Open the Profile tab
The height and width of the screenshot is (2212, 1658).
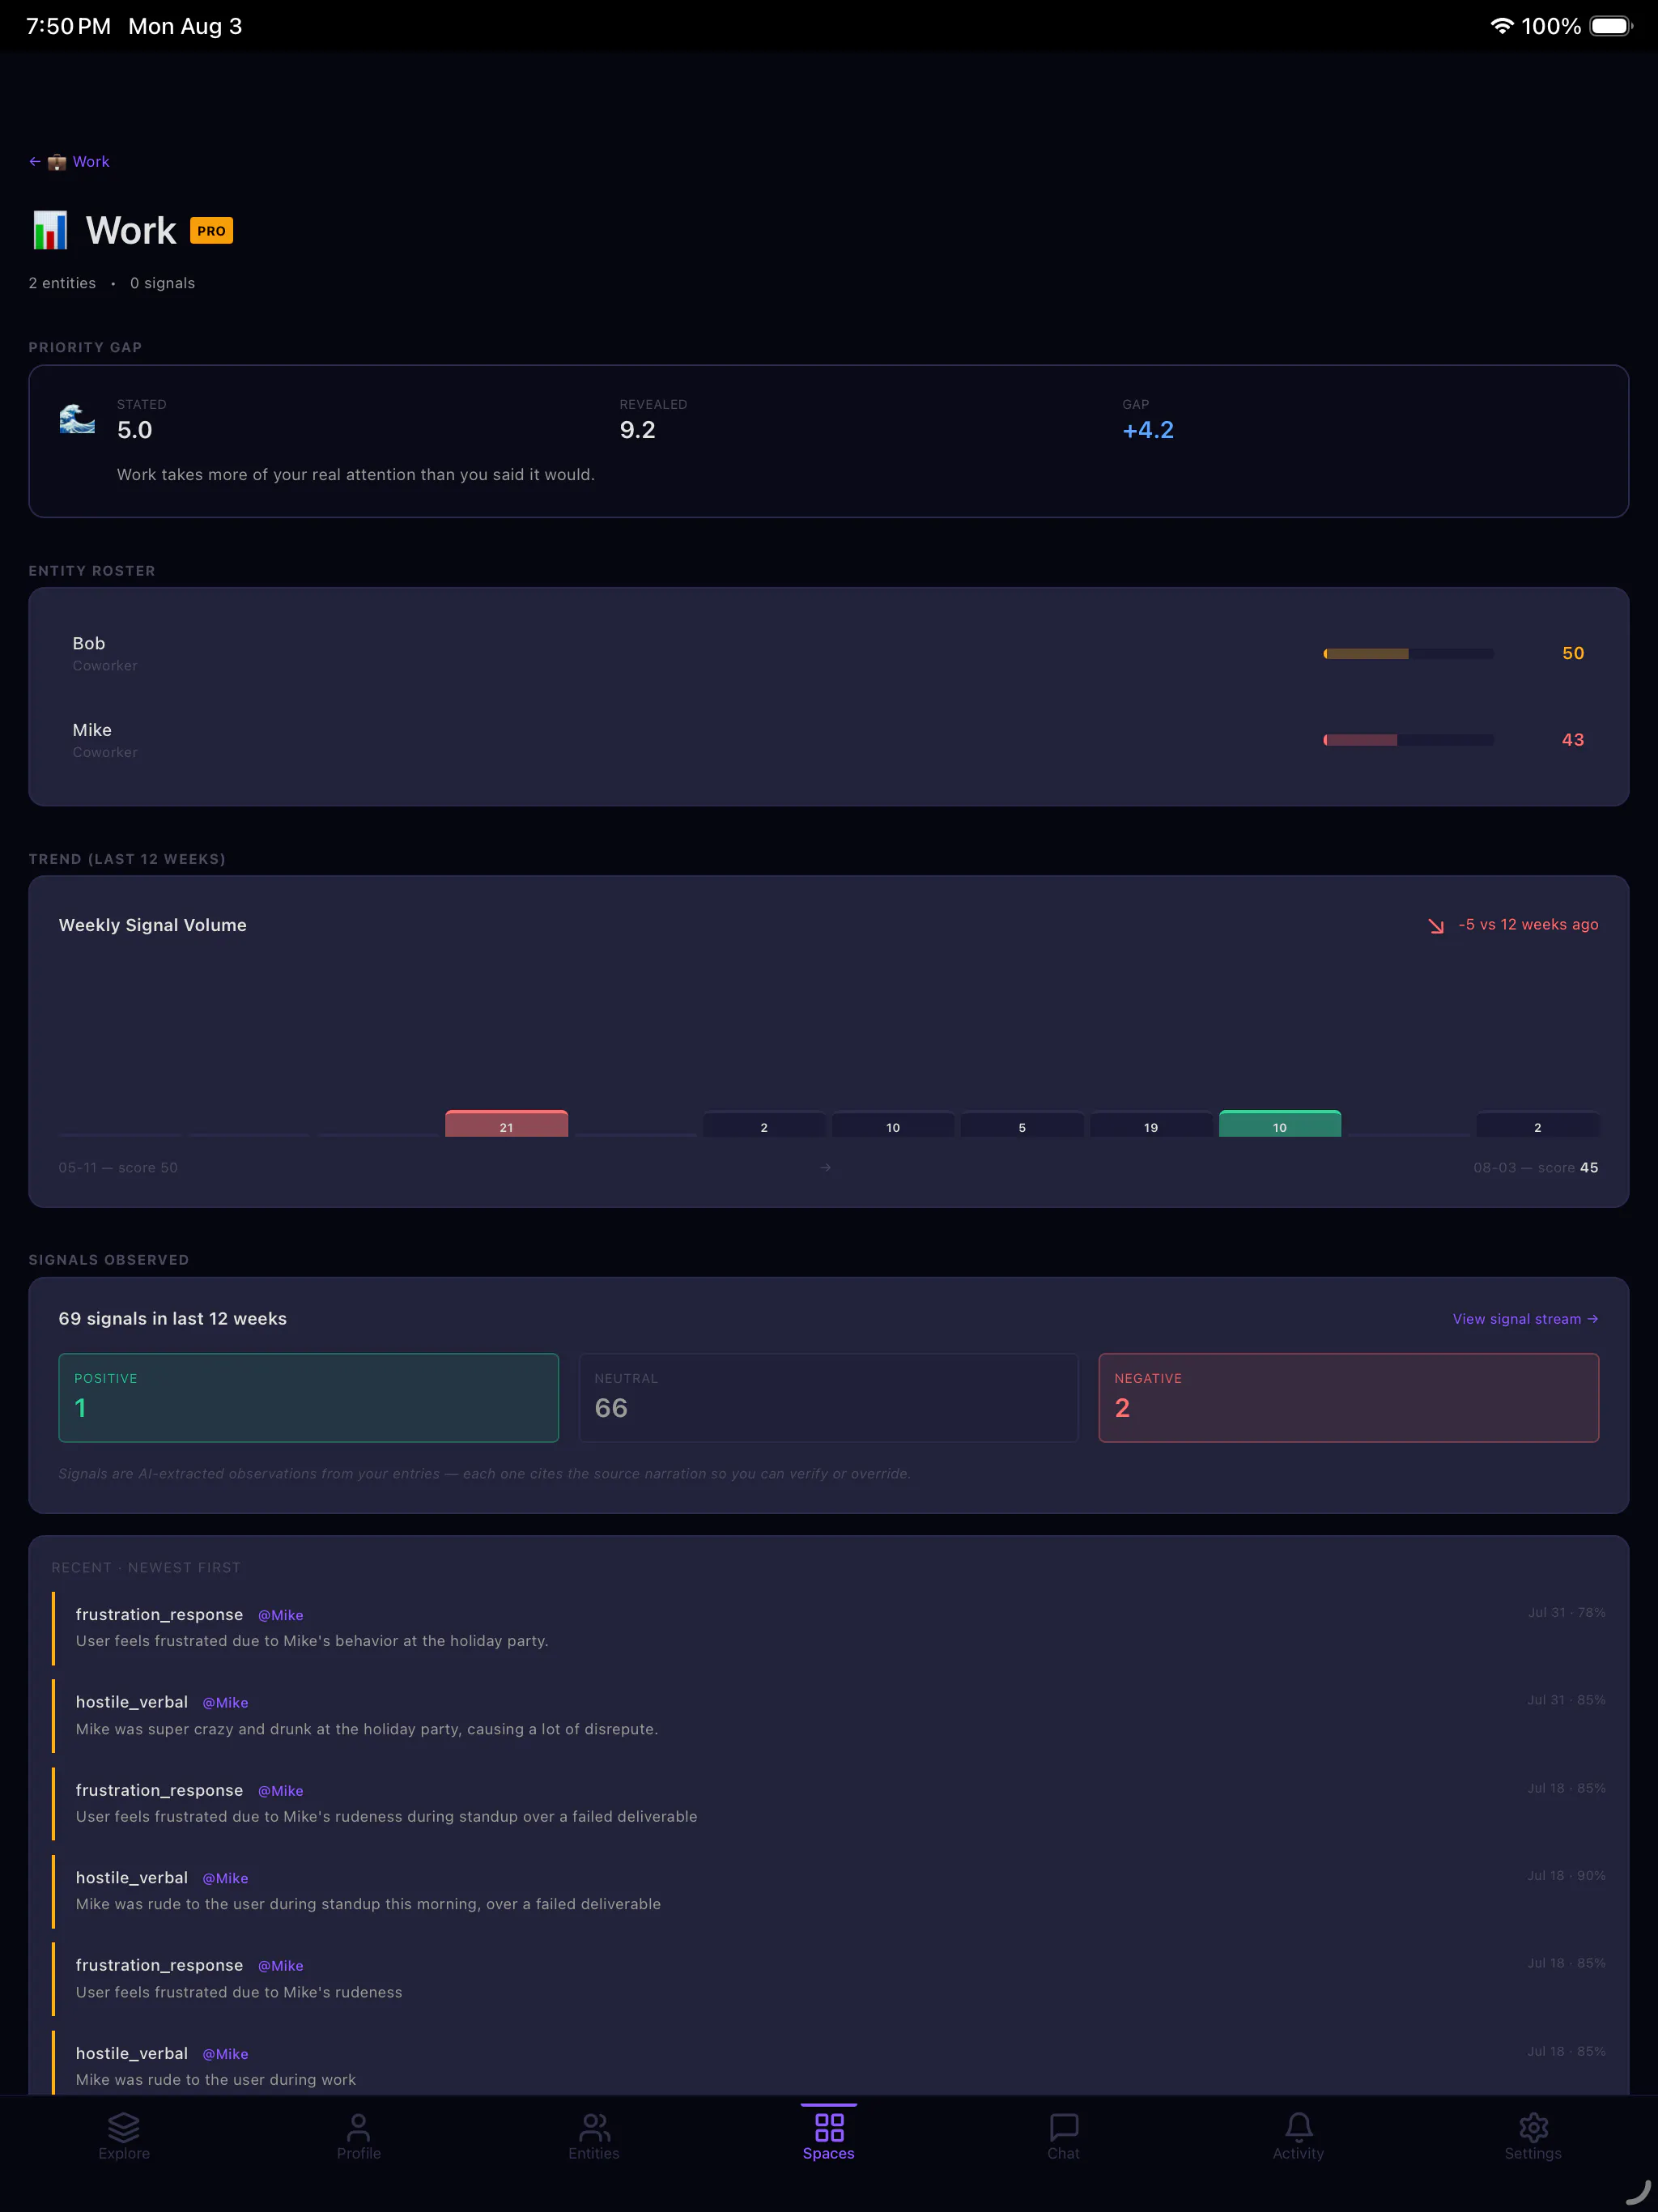tap(359, 2138)
